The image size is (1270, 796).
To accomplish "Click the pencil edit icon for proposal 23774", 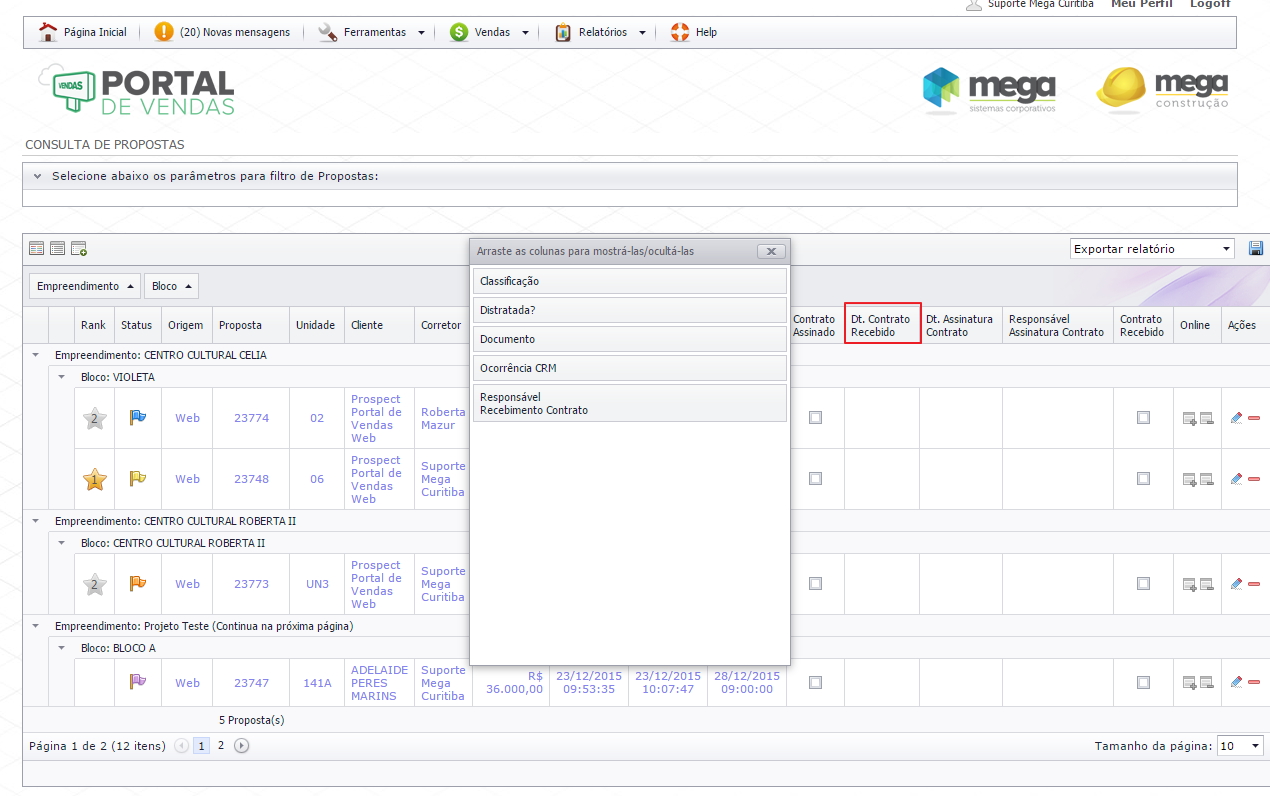I will 1236,418.
